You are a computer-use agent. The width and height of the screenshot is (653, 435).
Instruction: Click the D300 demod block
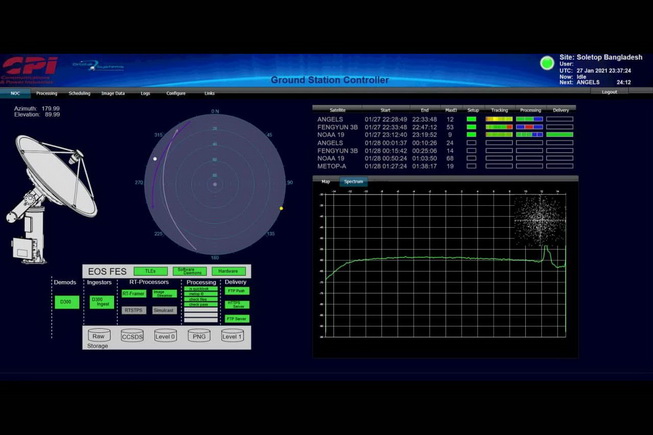[x=67, y=302]
